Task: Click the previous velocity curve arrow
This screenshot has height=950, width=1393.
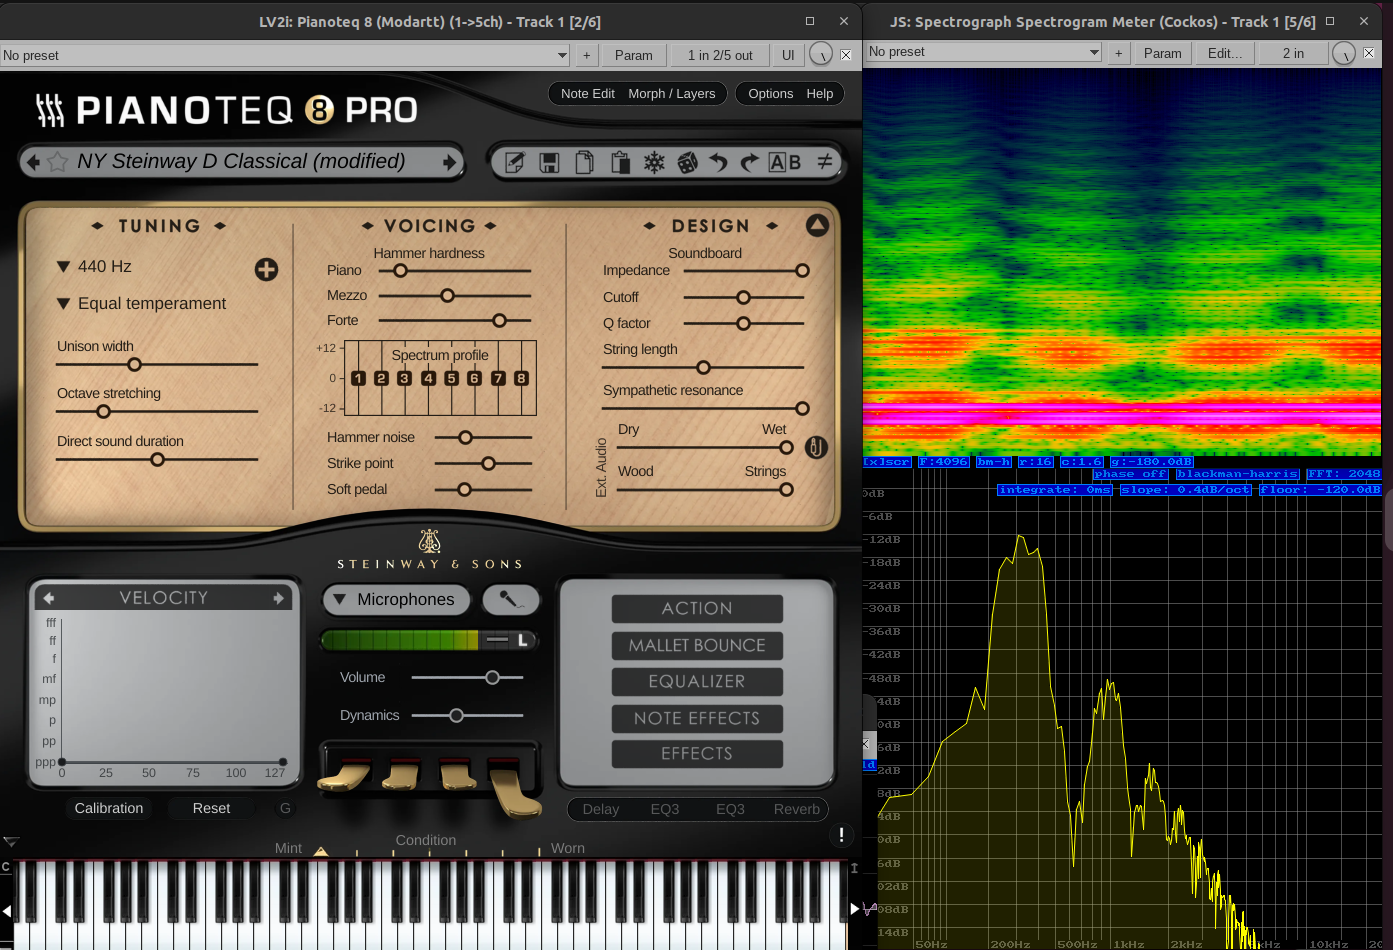Action: (x=49, y=598)
